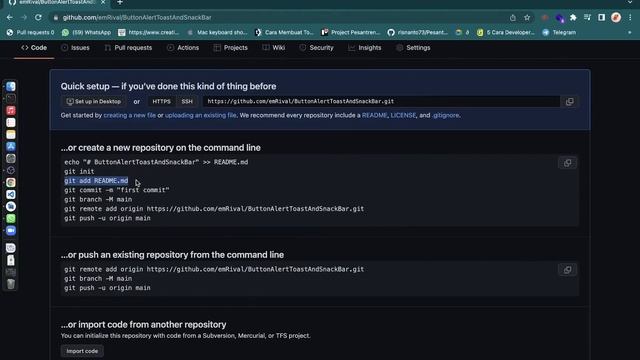Open a new browser tab
640x360 pixels.
120,2
